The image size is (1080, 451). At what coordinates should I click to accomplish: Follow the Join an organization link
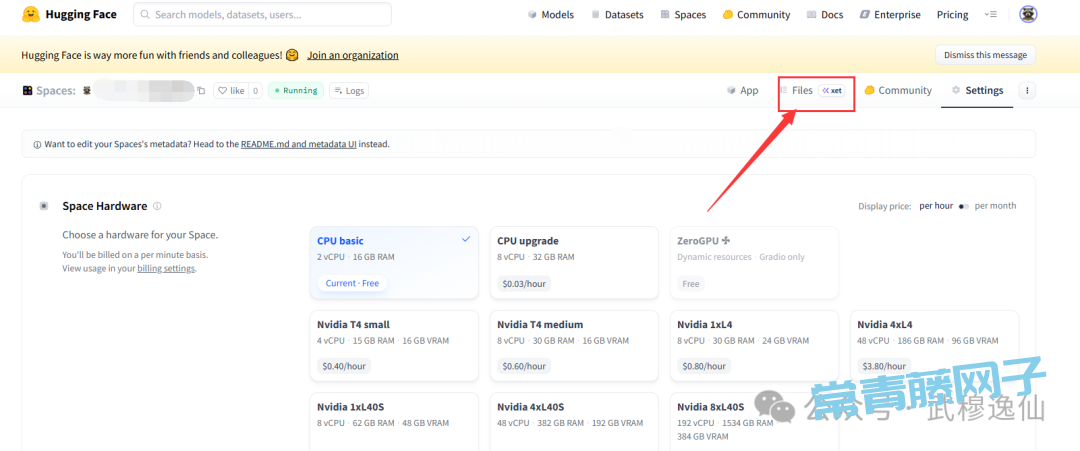pos(352,55)
